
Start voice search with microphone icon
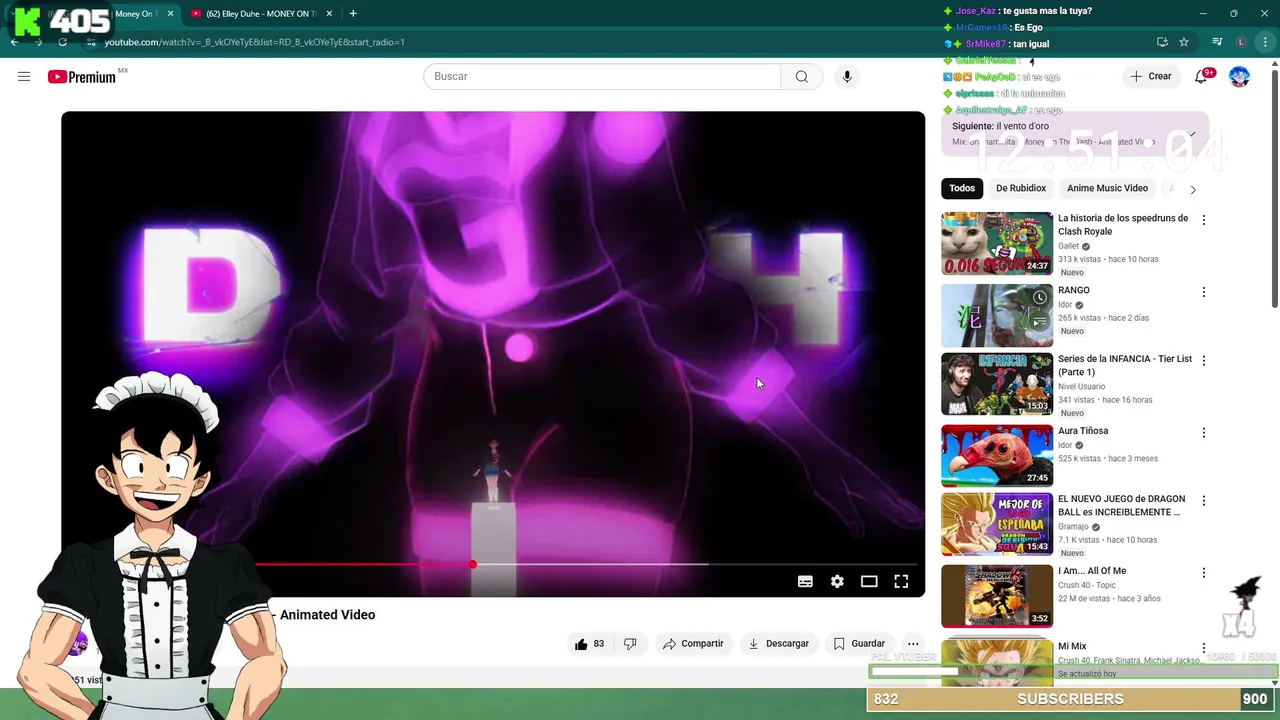coord(847,77)
